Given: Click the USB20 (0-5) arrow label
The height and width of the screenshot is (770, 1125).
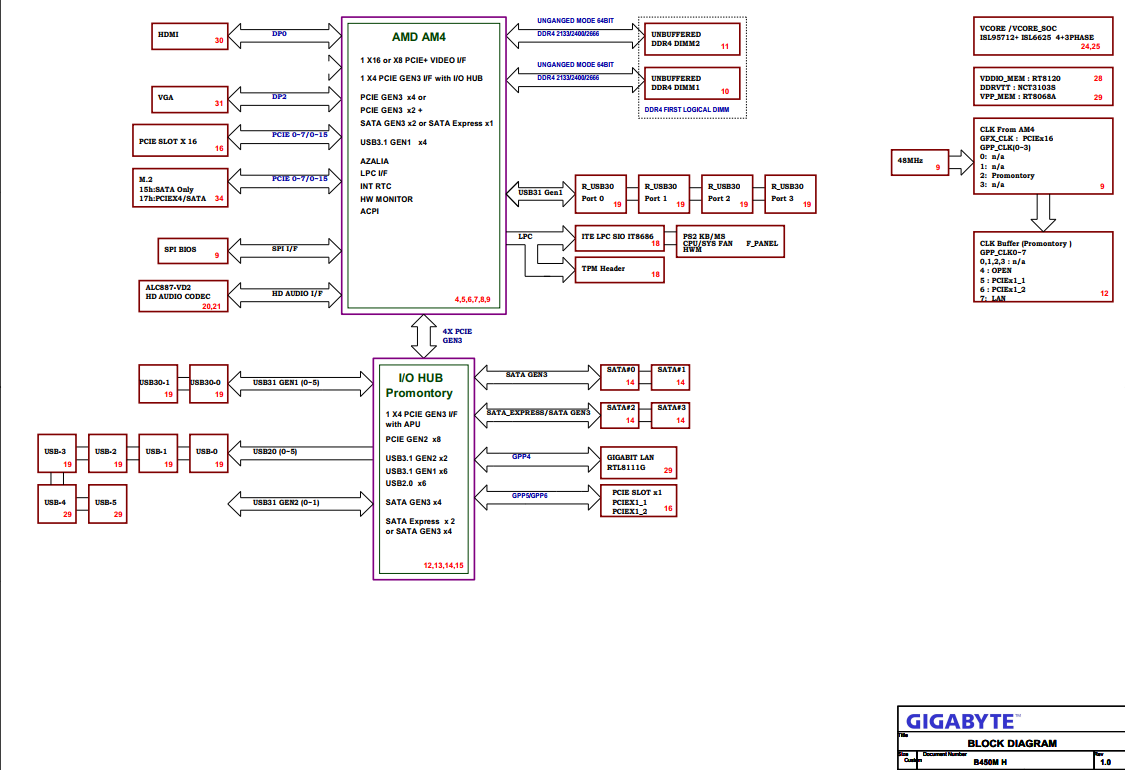Looking at the screenshot, I should (275, 451).
